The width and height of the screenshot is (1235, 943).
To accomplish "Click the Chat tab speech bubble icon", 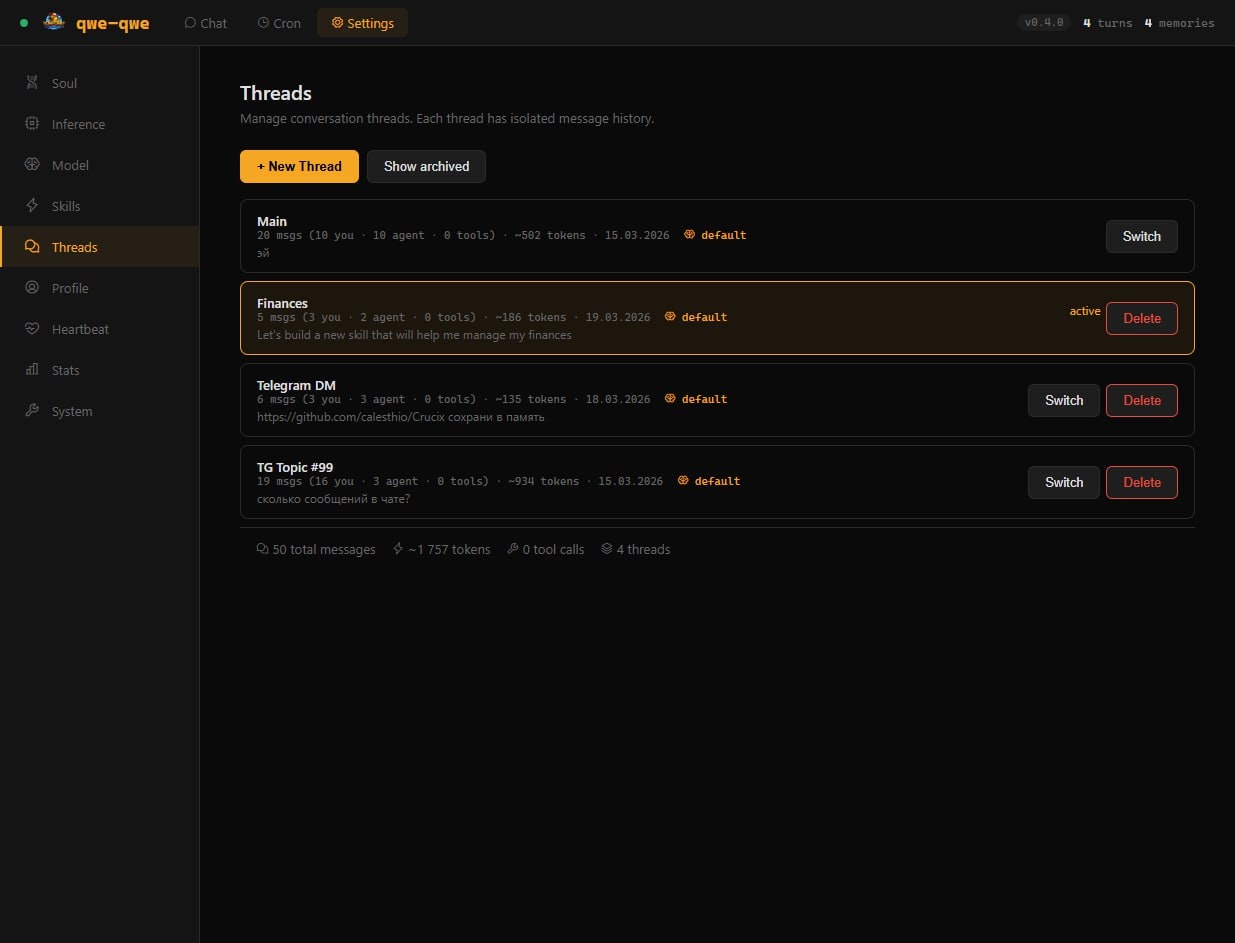I will (x=190, y=23).
